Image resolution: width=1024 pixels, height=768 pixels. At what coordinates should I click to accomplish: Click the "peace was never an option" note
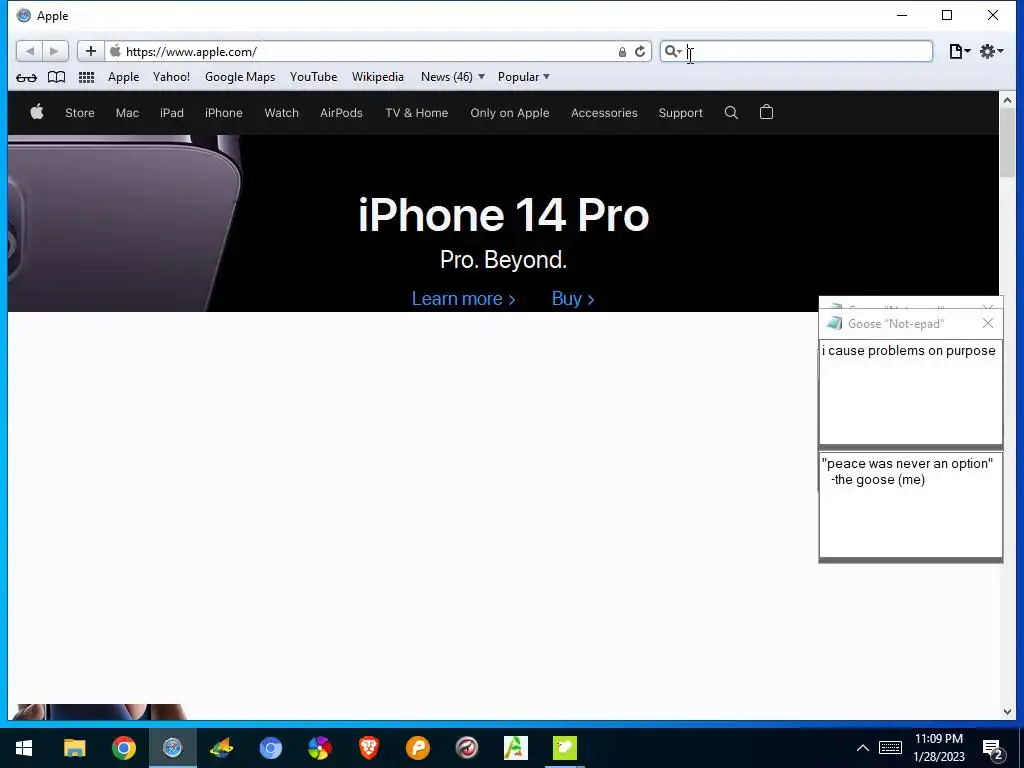910,505
